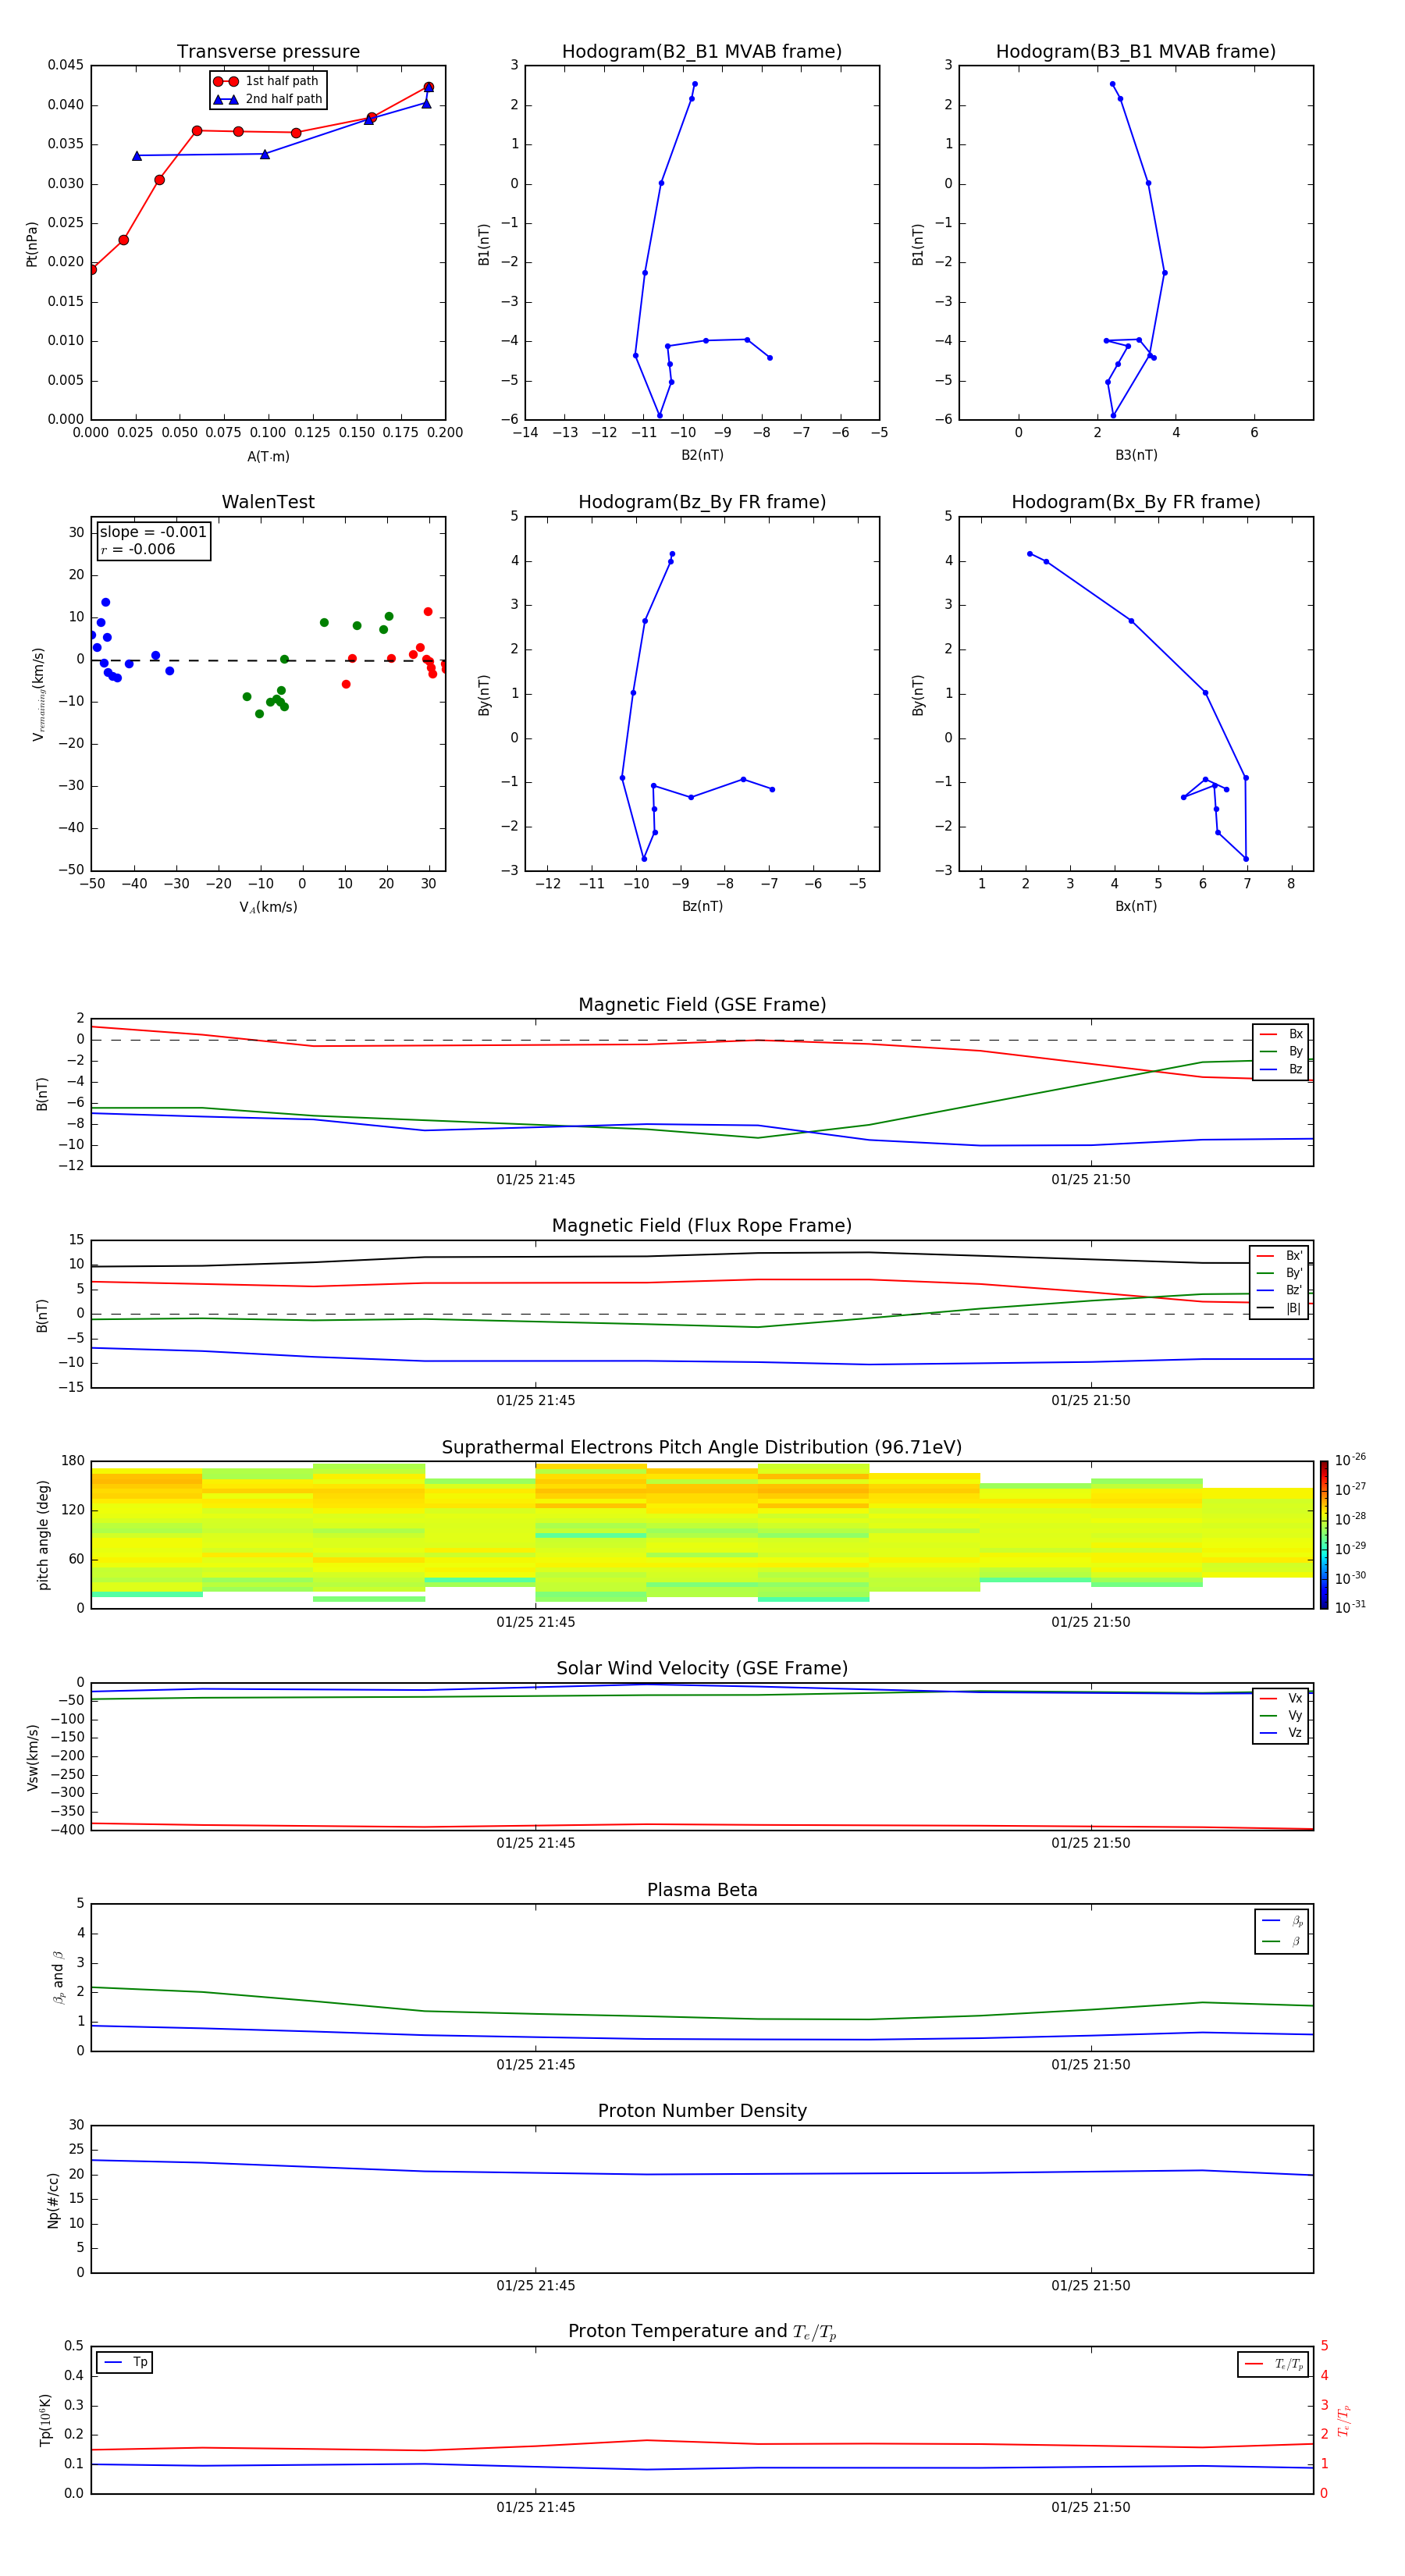Click the 'Proton Number Density' title
Screen dimensions: 1405x2576
tap(702, 2111)
